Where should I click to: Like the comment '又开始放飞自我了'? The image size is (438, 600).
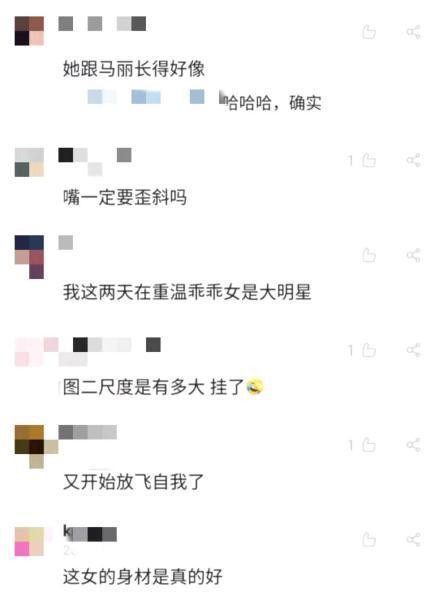click(369, 445)
